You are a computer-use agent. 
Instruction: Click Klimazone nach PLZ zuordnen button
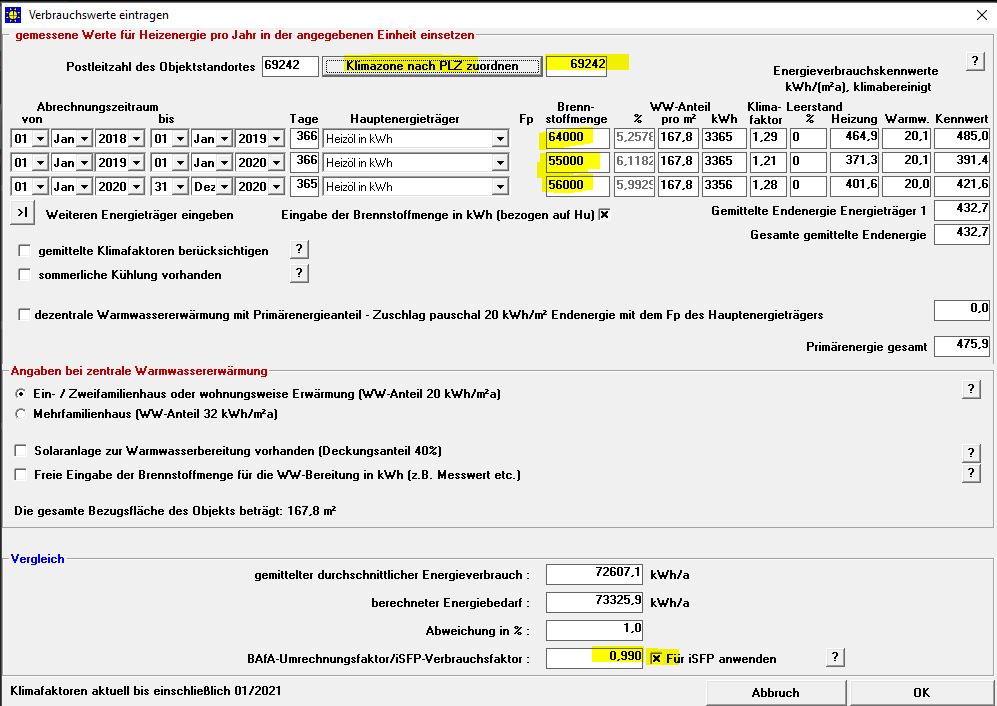(432, 66)
